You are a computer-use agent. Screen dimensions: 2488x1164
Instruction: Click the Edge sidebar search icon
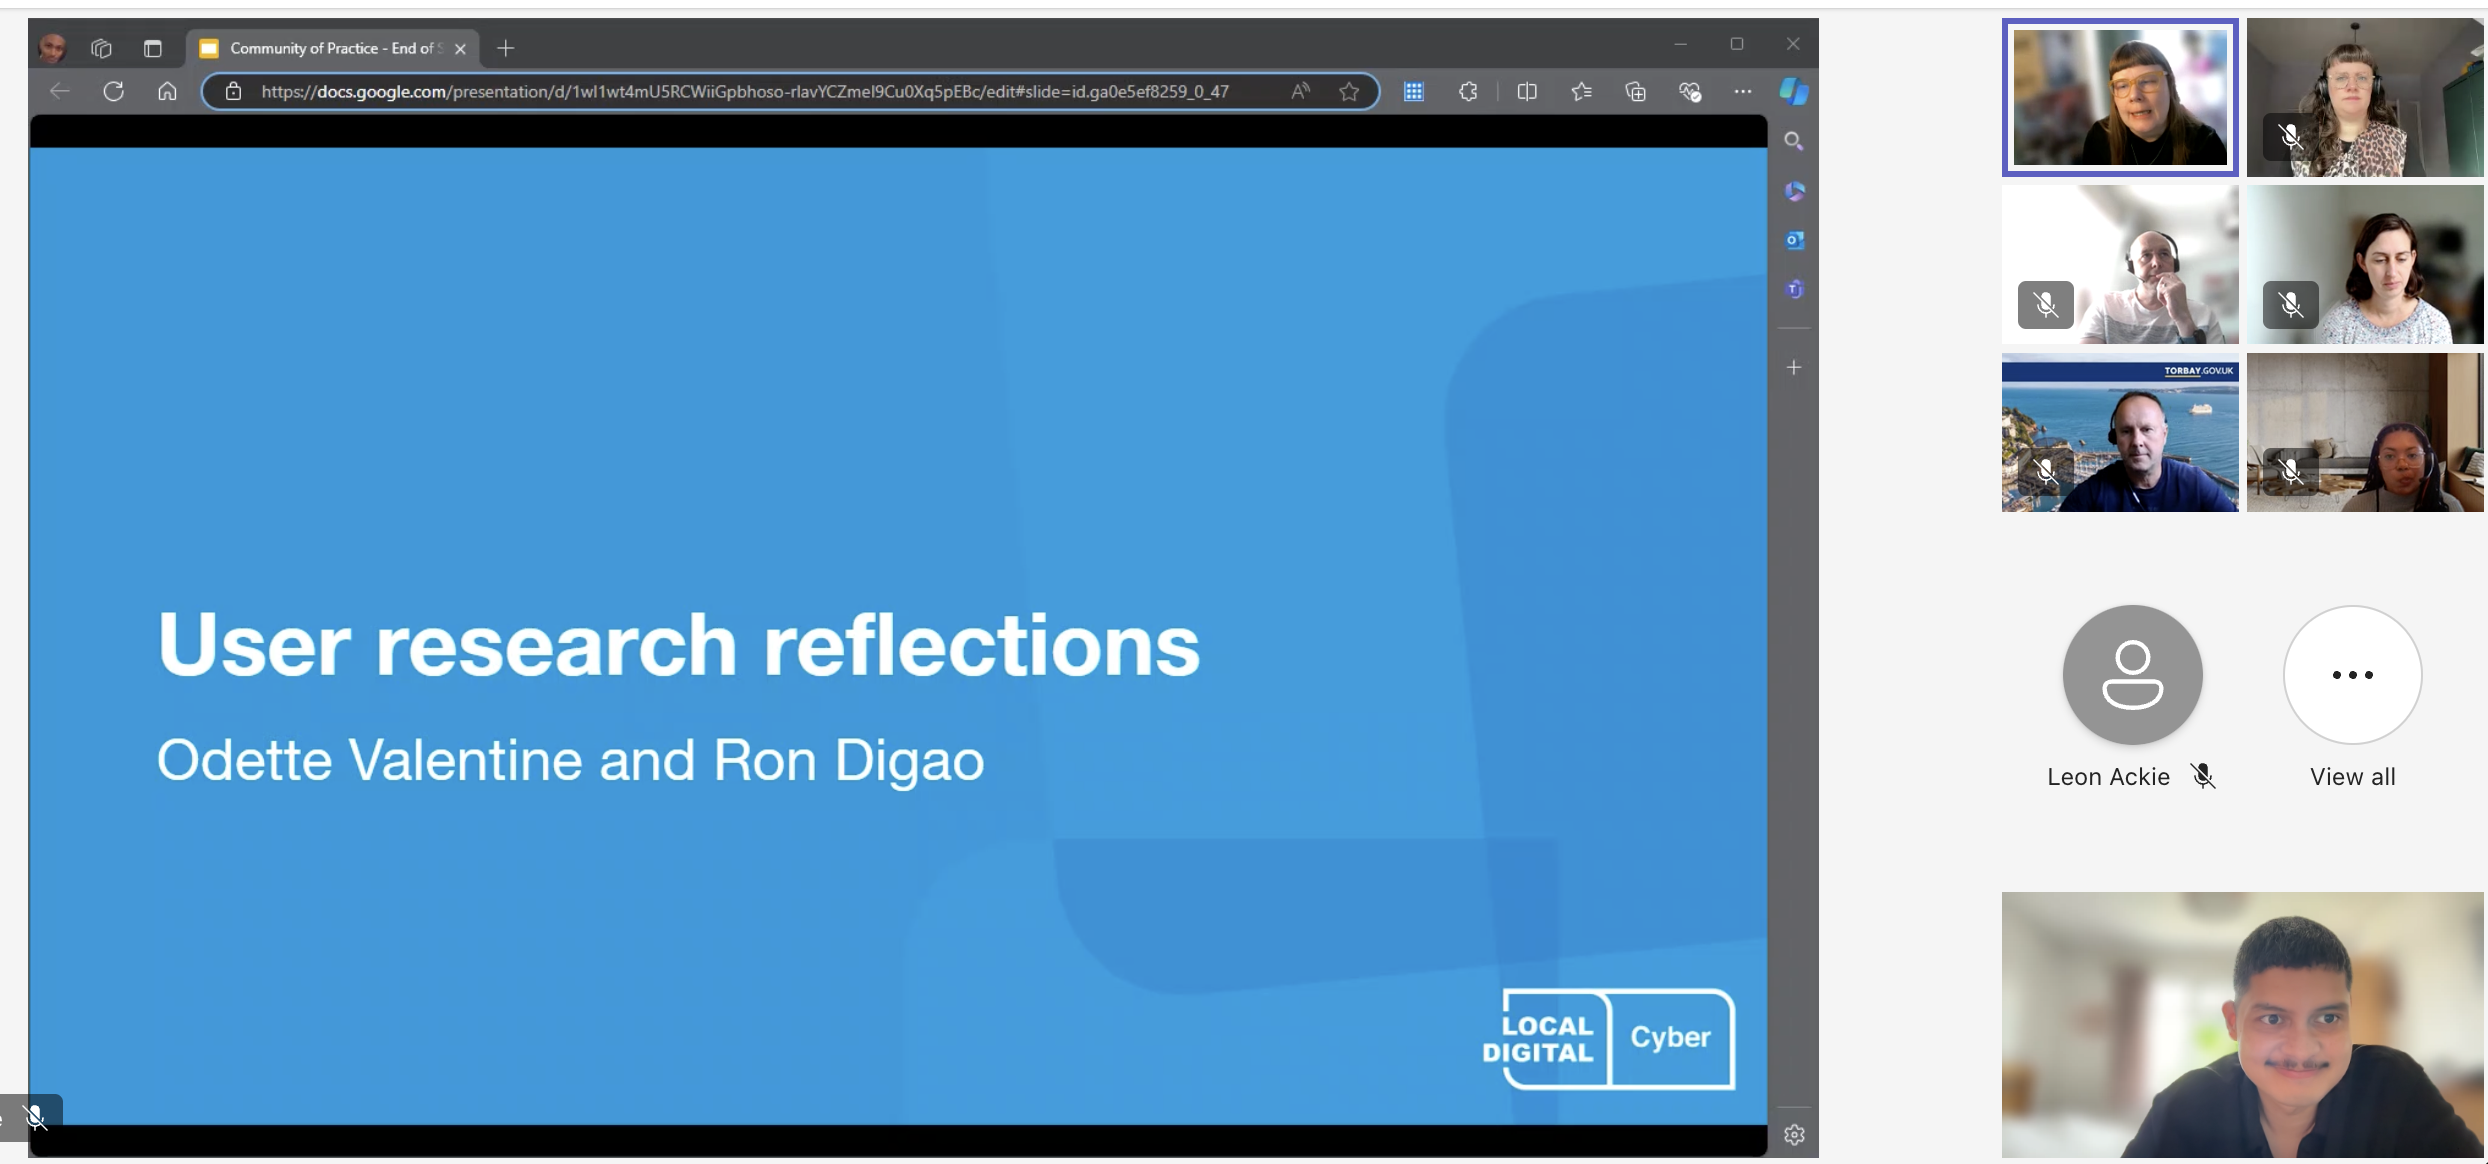click(x=1794, y=141)
